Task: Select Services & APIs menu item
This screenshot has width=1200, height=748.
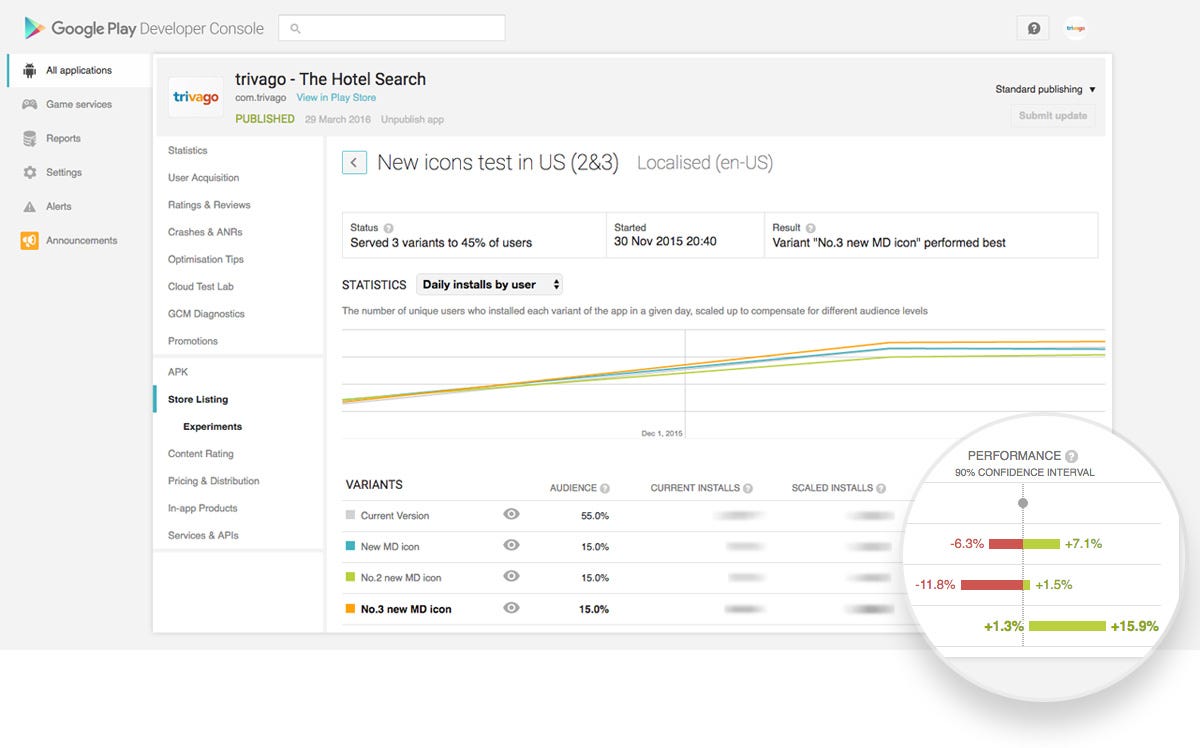Action: click(x=203, y=535)
